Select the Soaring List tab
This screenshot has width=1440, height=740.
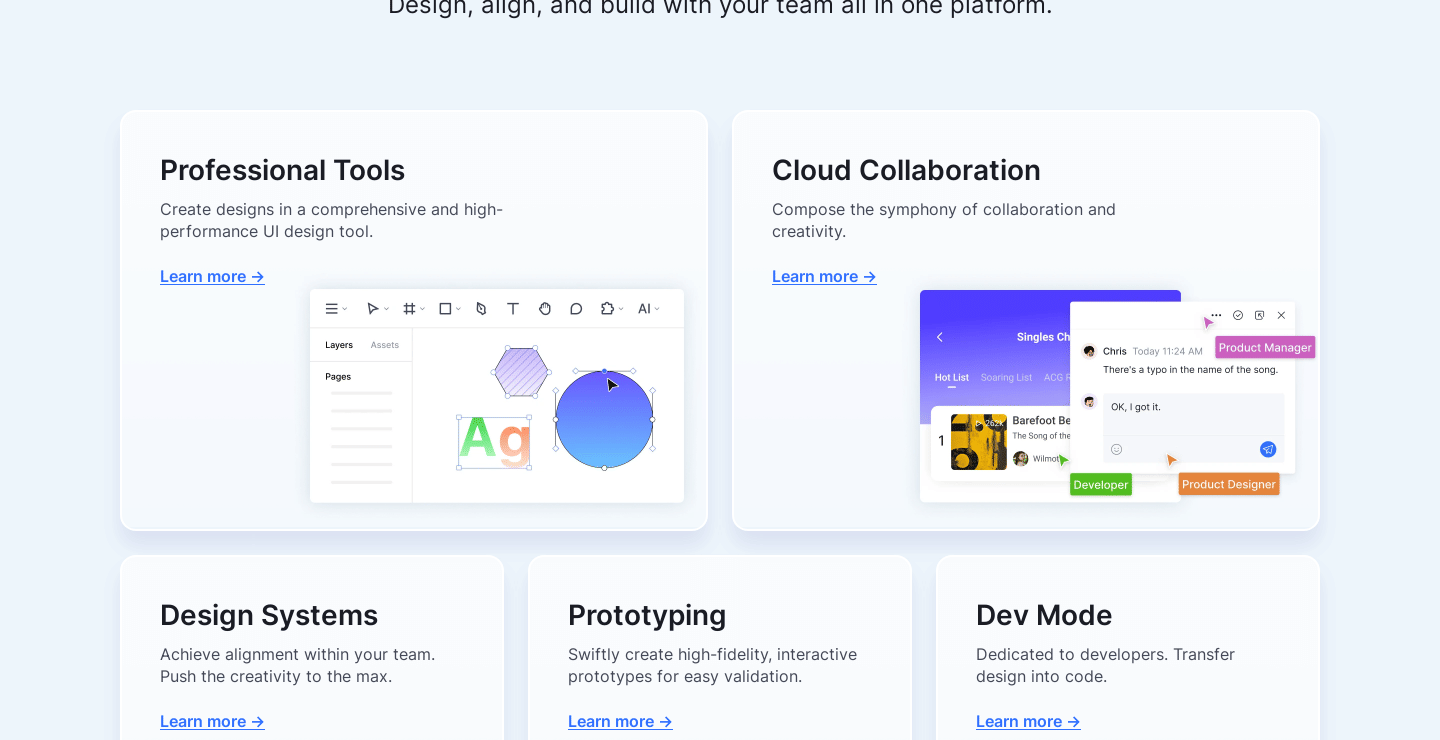[1006, 378]
